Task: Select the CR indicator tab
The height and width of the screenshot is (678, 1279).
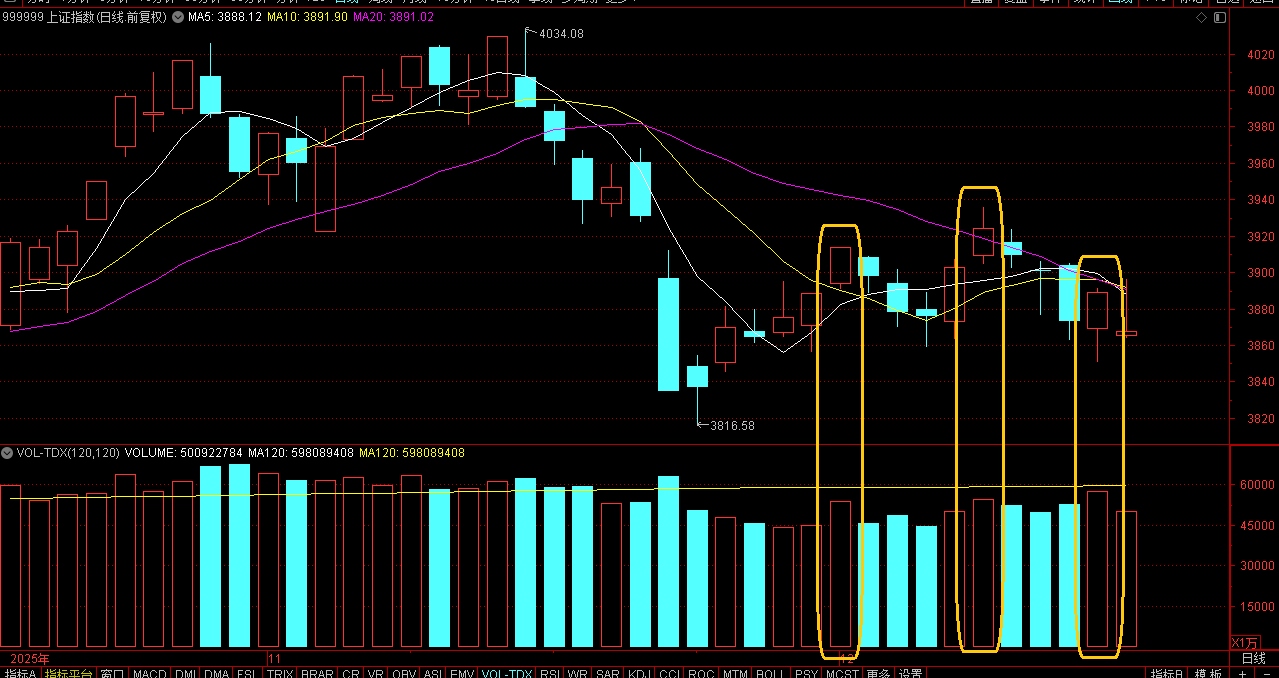Action: tap(351, 673)
